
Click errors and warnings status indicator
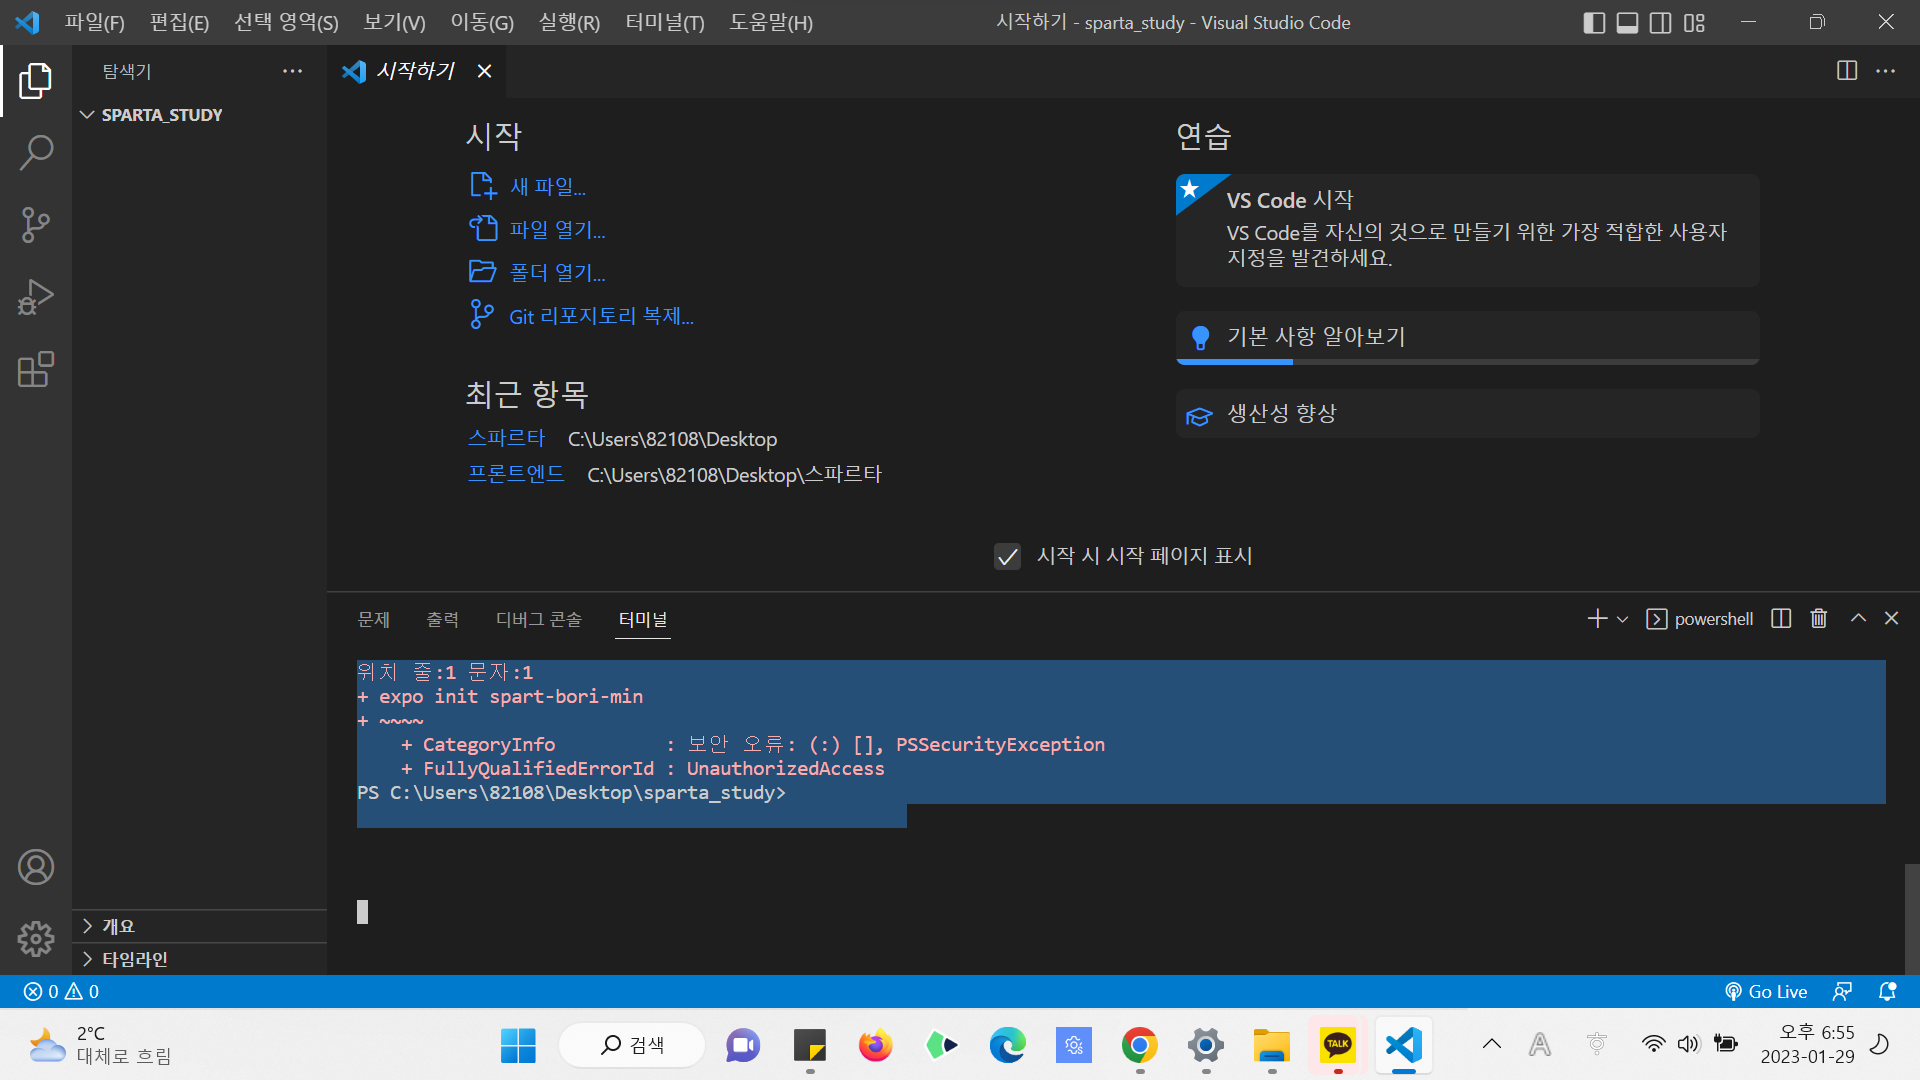pos(61,991)
